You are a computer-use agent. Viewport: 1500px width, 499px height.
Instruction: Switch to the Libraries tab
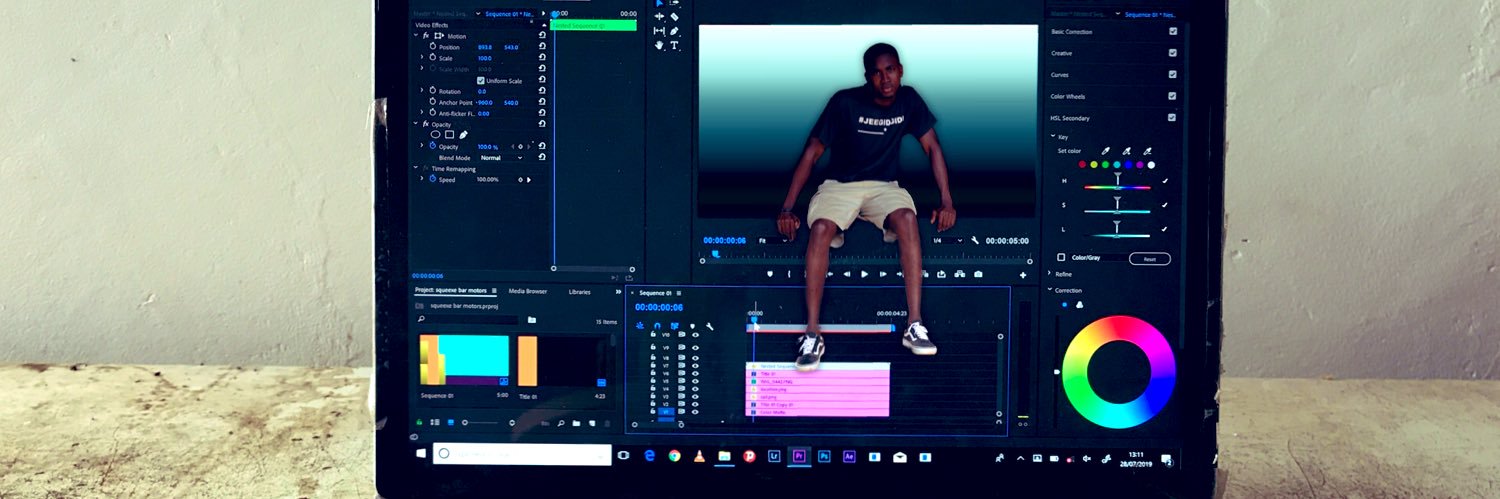pos(579,292)
